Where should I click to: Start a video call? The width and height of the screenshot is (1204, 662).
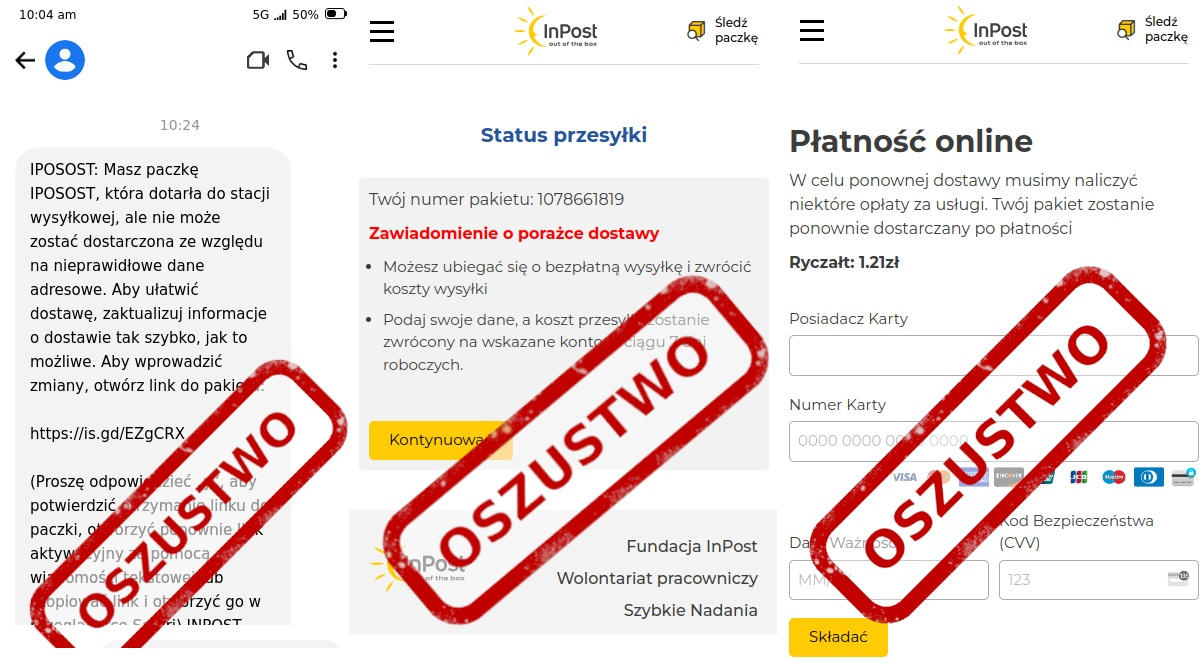(258, 61)
